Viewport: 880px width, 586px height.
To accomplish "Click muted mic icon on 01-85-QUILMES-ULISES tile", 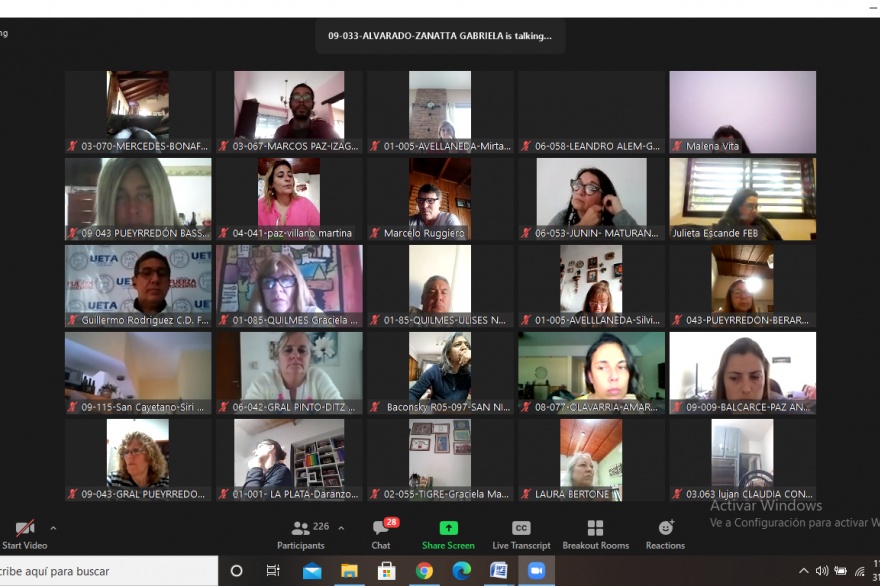I will coord(375,321).
